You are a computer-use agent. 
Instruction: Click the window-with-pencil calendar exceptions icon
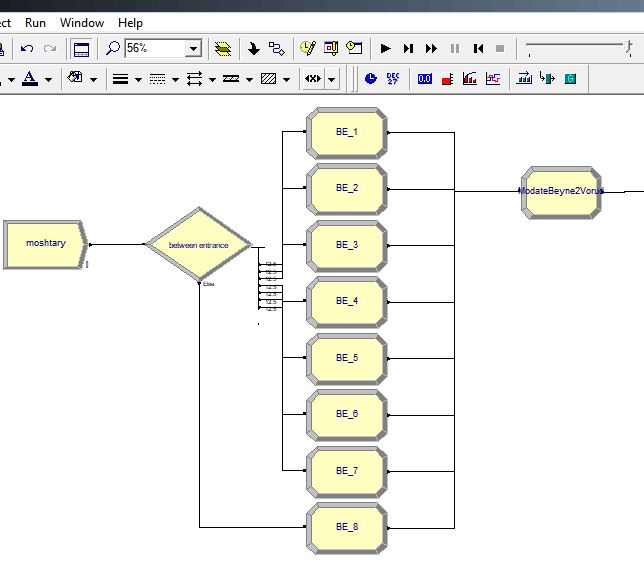pyautogui.click(x=331, y=48)
